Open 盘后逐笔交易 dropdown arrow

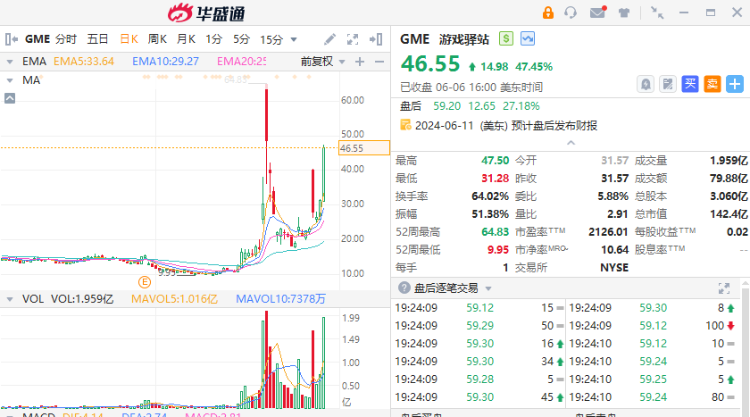pyautogui.click(x=488, y=288)
